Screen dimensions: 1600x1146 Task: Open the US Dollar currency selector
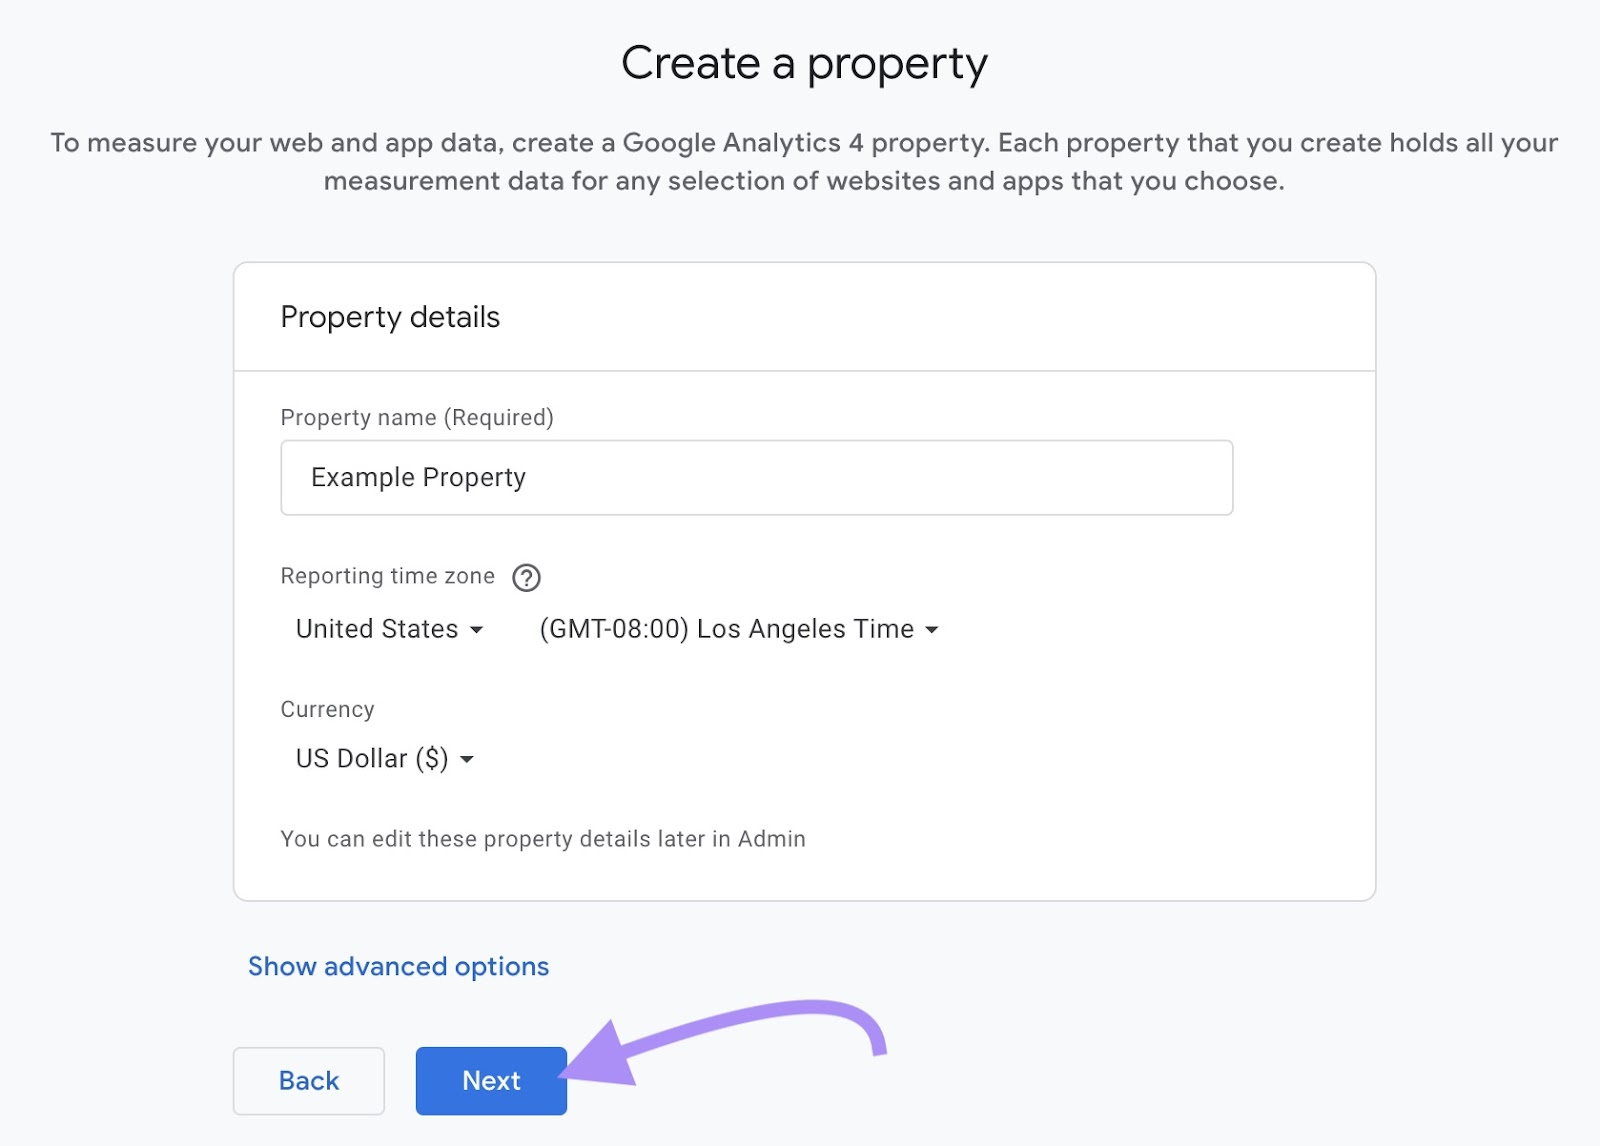click(383, 760)
